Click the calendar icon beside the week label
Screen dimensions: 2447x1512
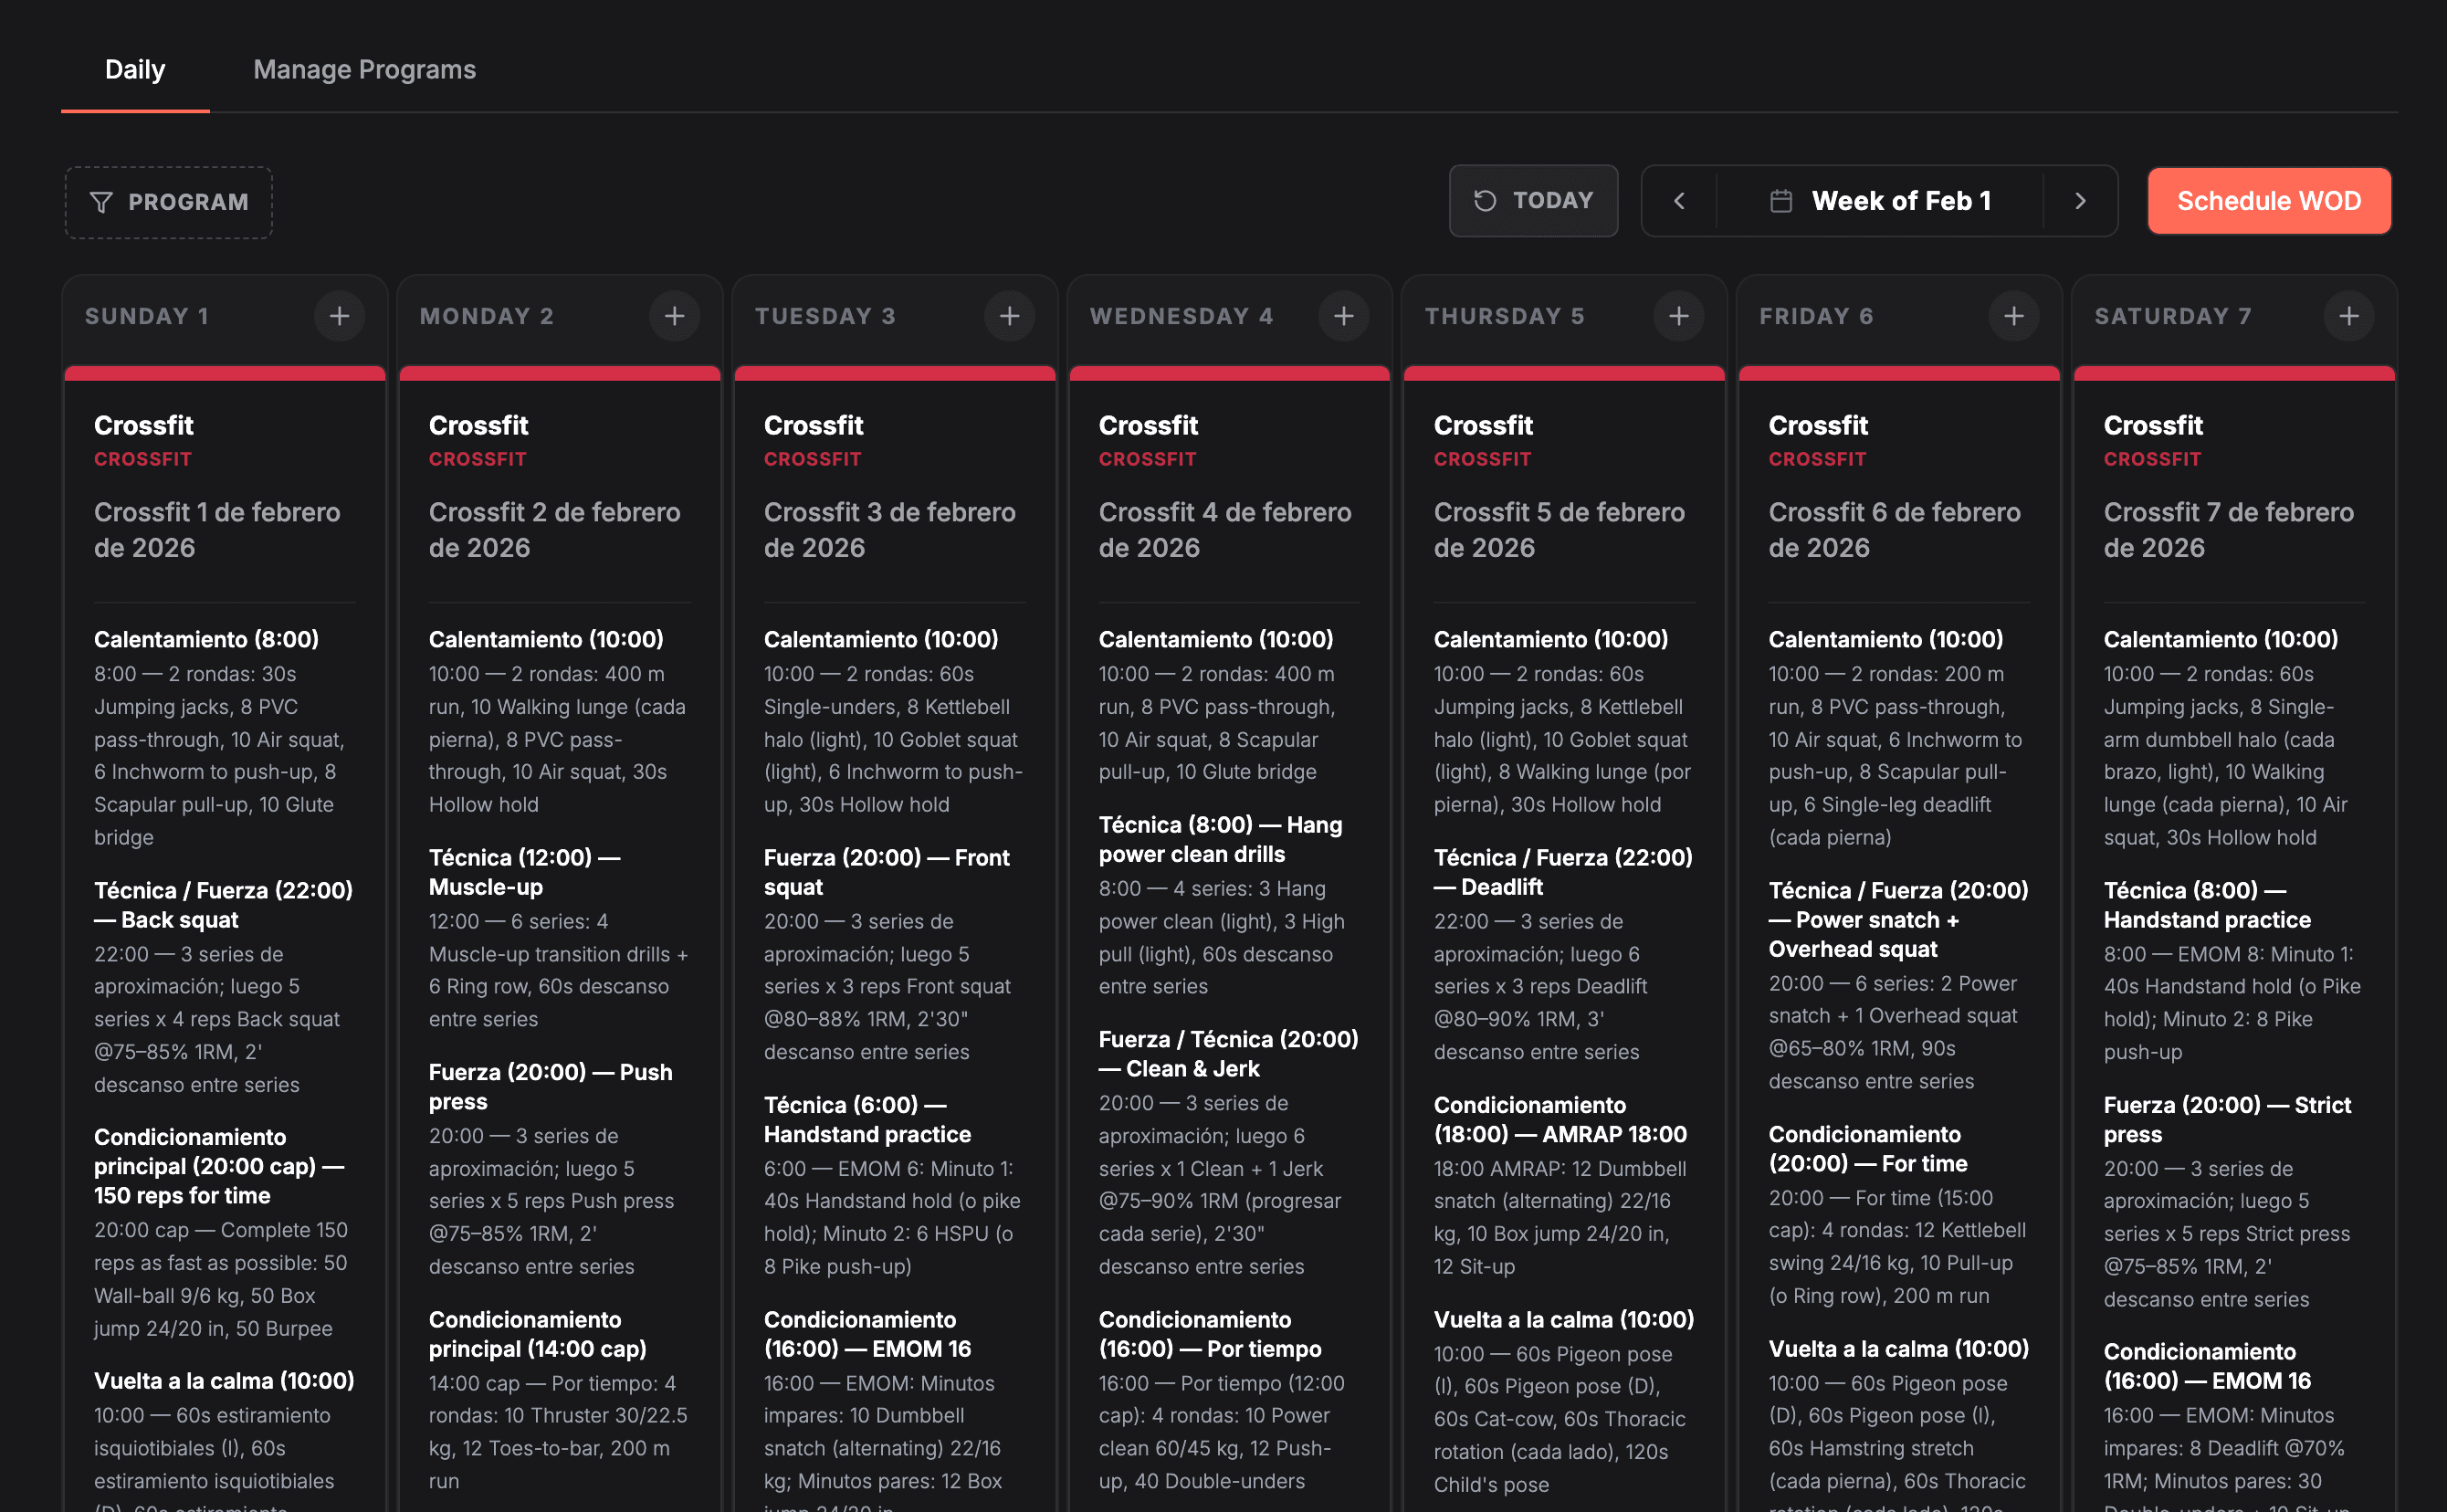coord(1780,201)
